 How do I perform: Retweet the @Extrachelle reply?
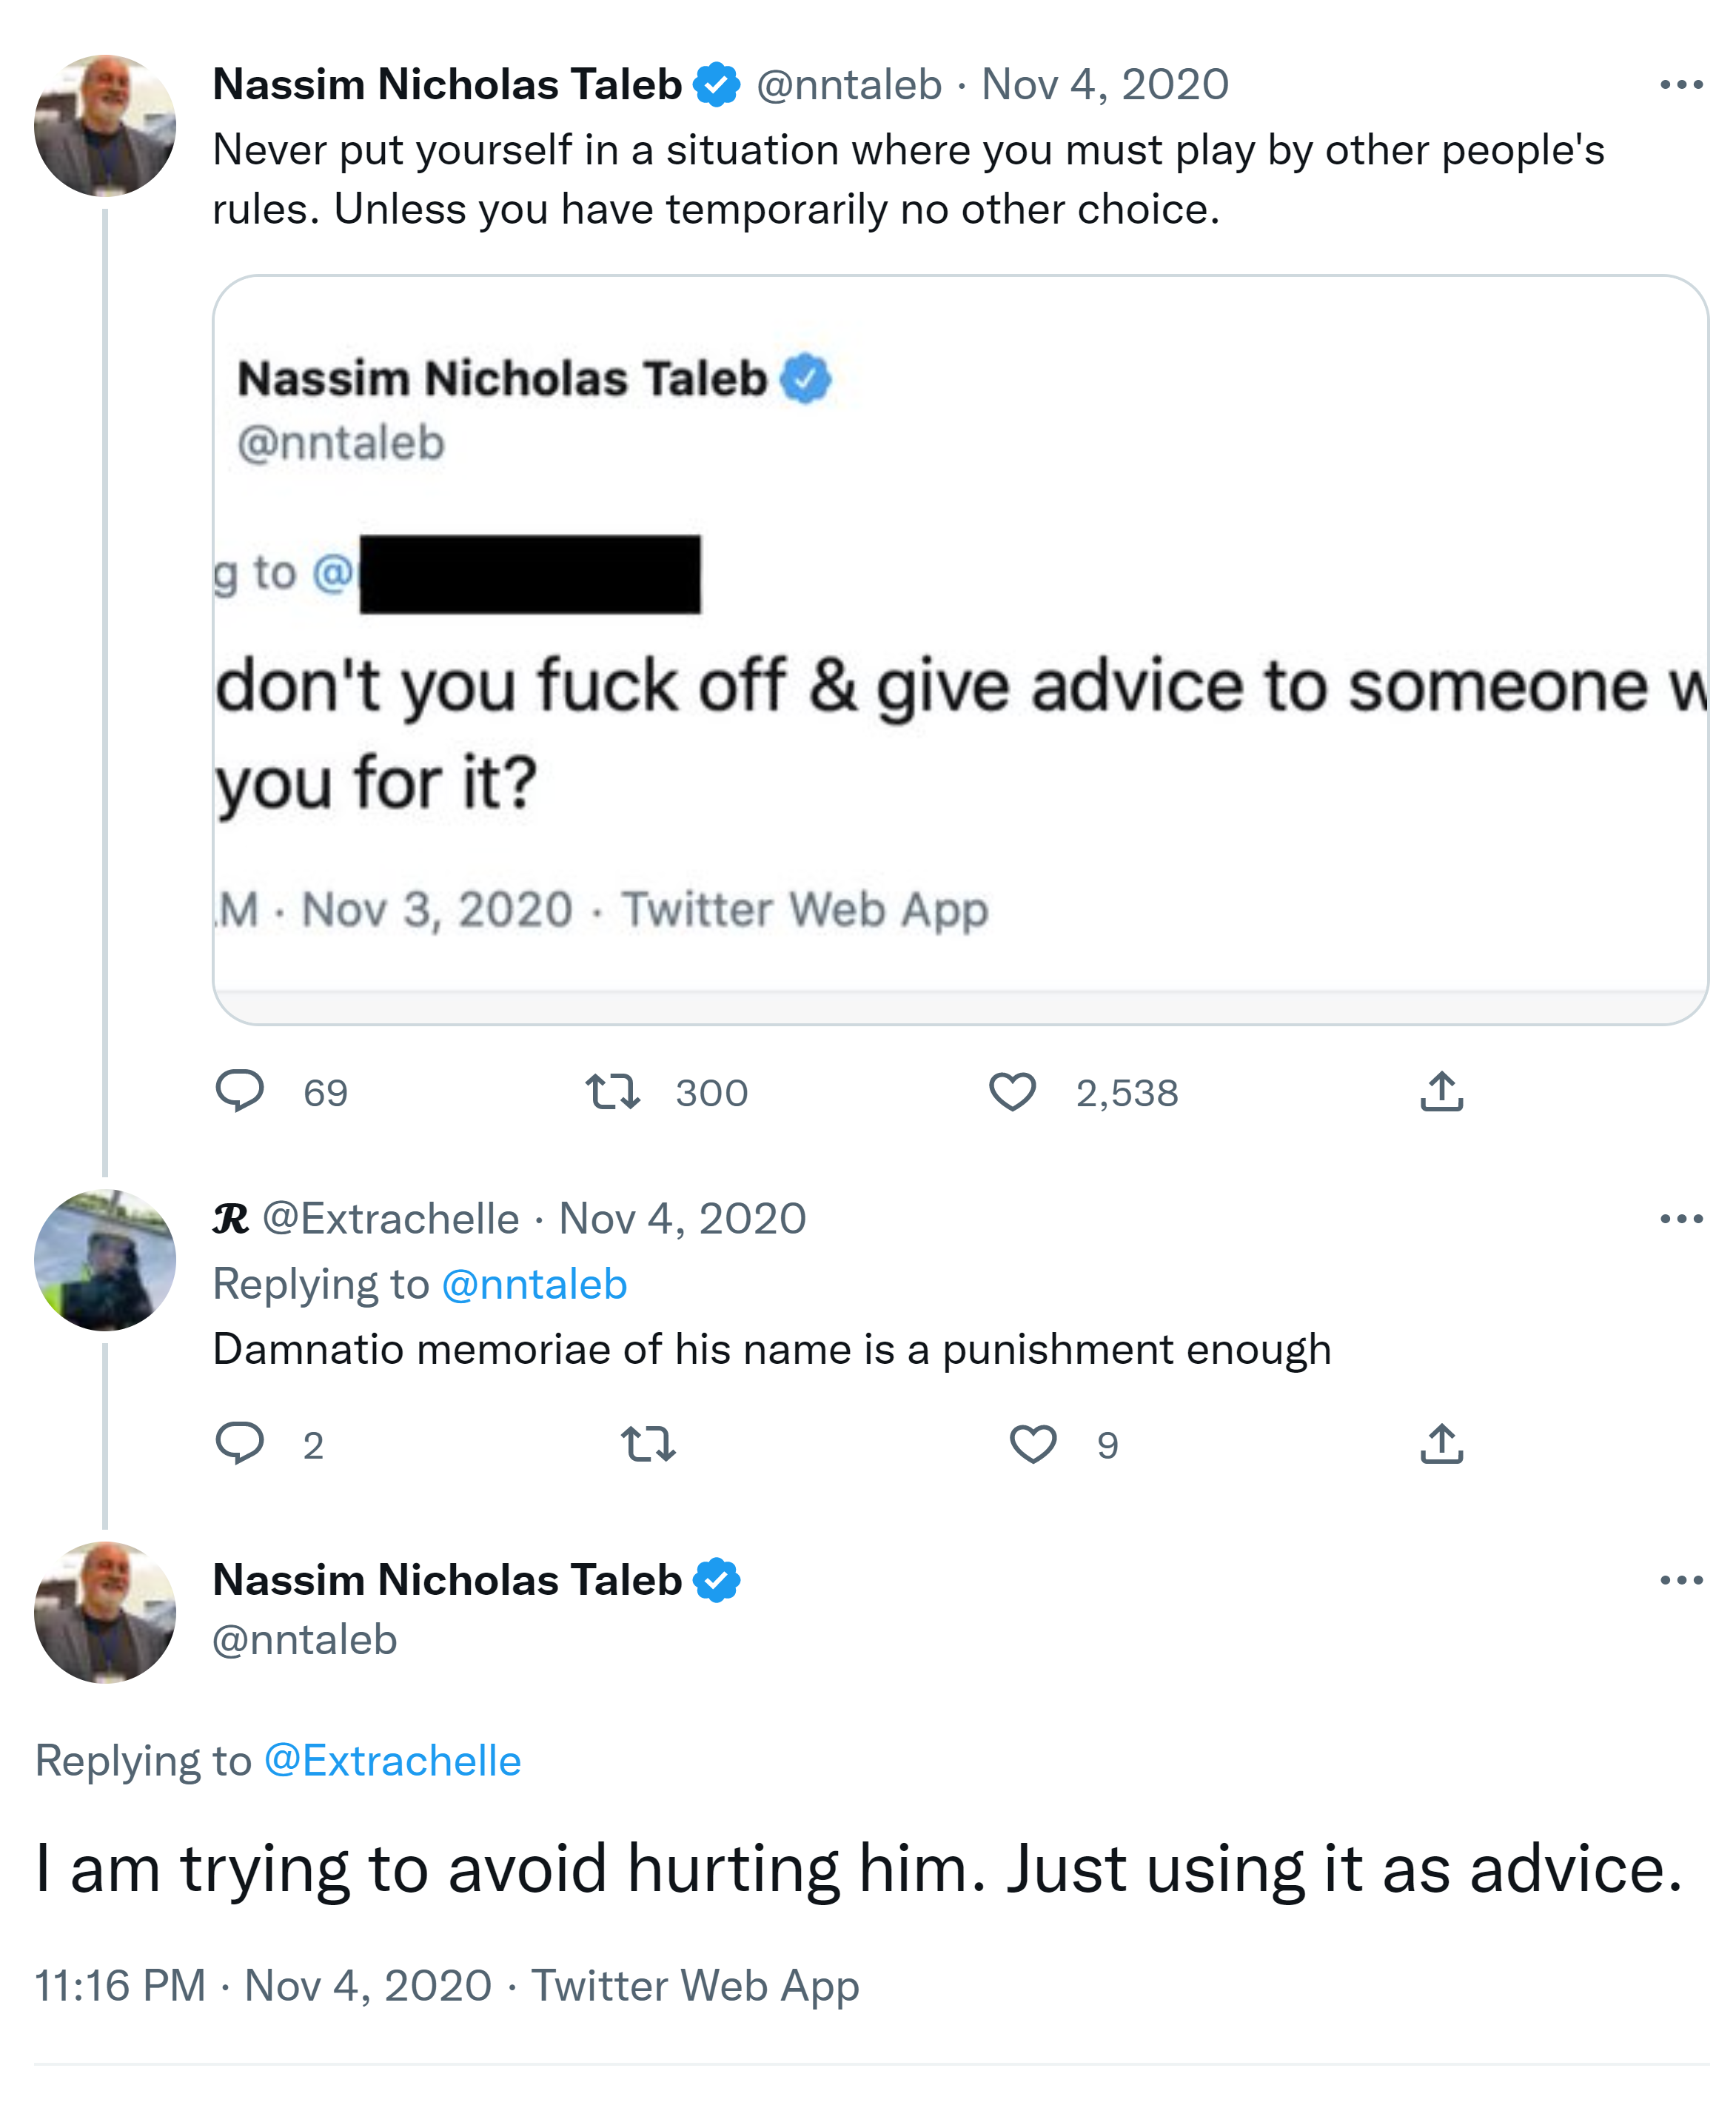[648, 1443]
